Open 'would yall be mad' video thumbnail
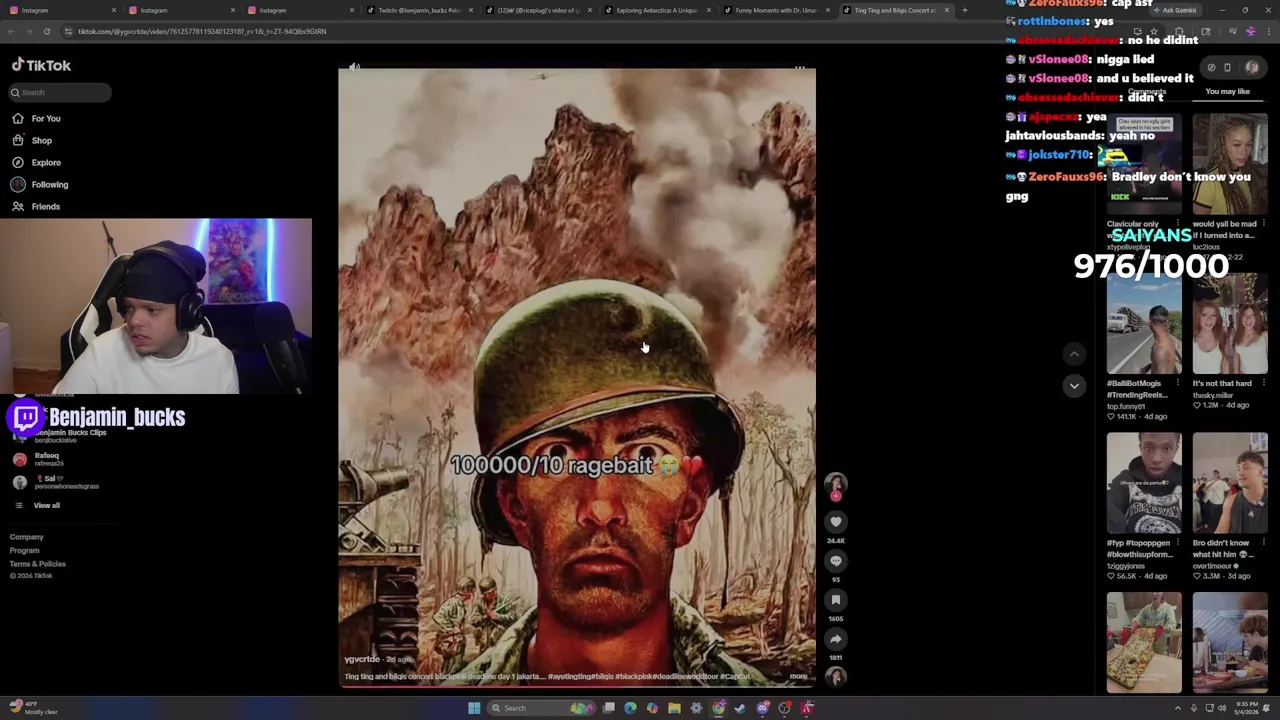 pos(1230,164)
